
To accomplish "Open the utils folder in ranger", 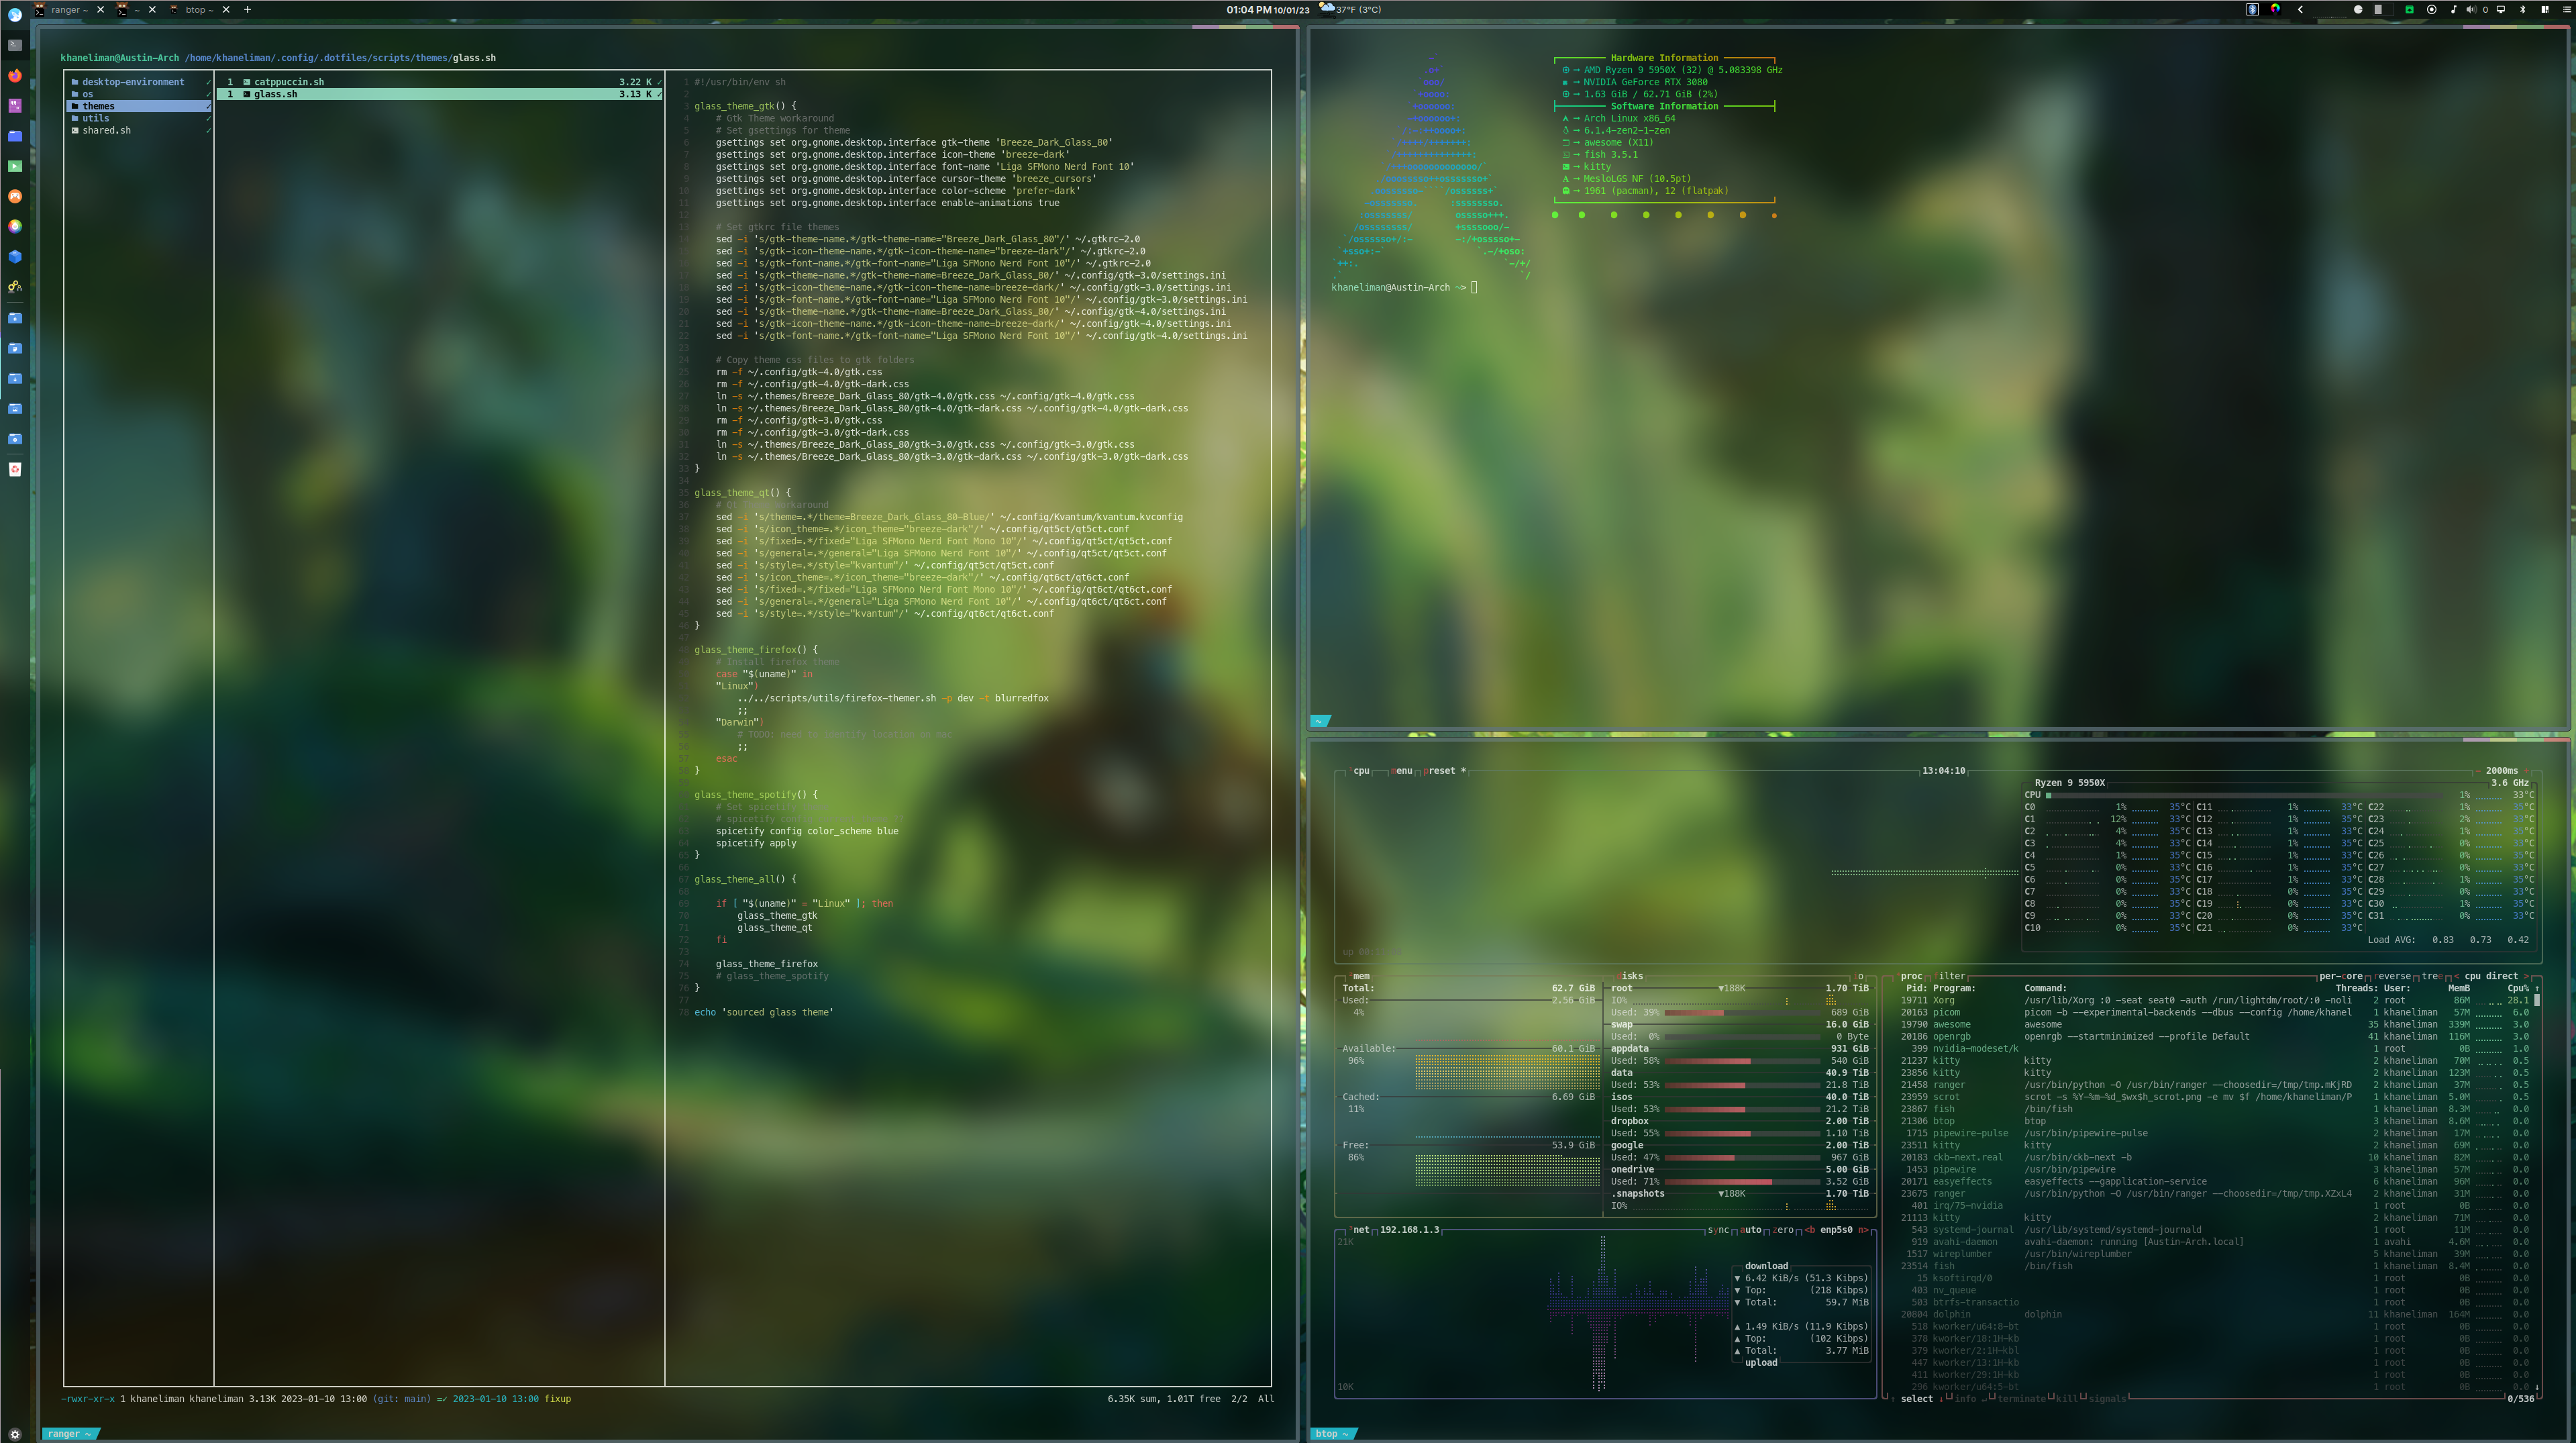I will (x=96, y=118).
